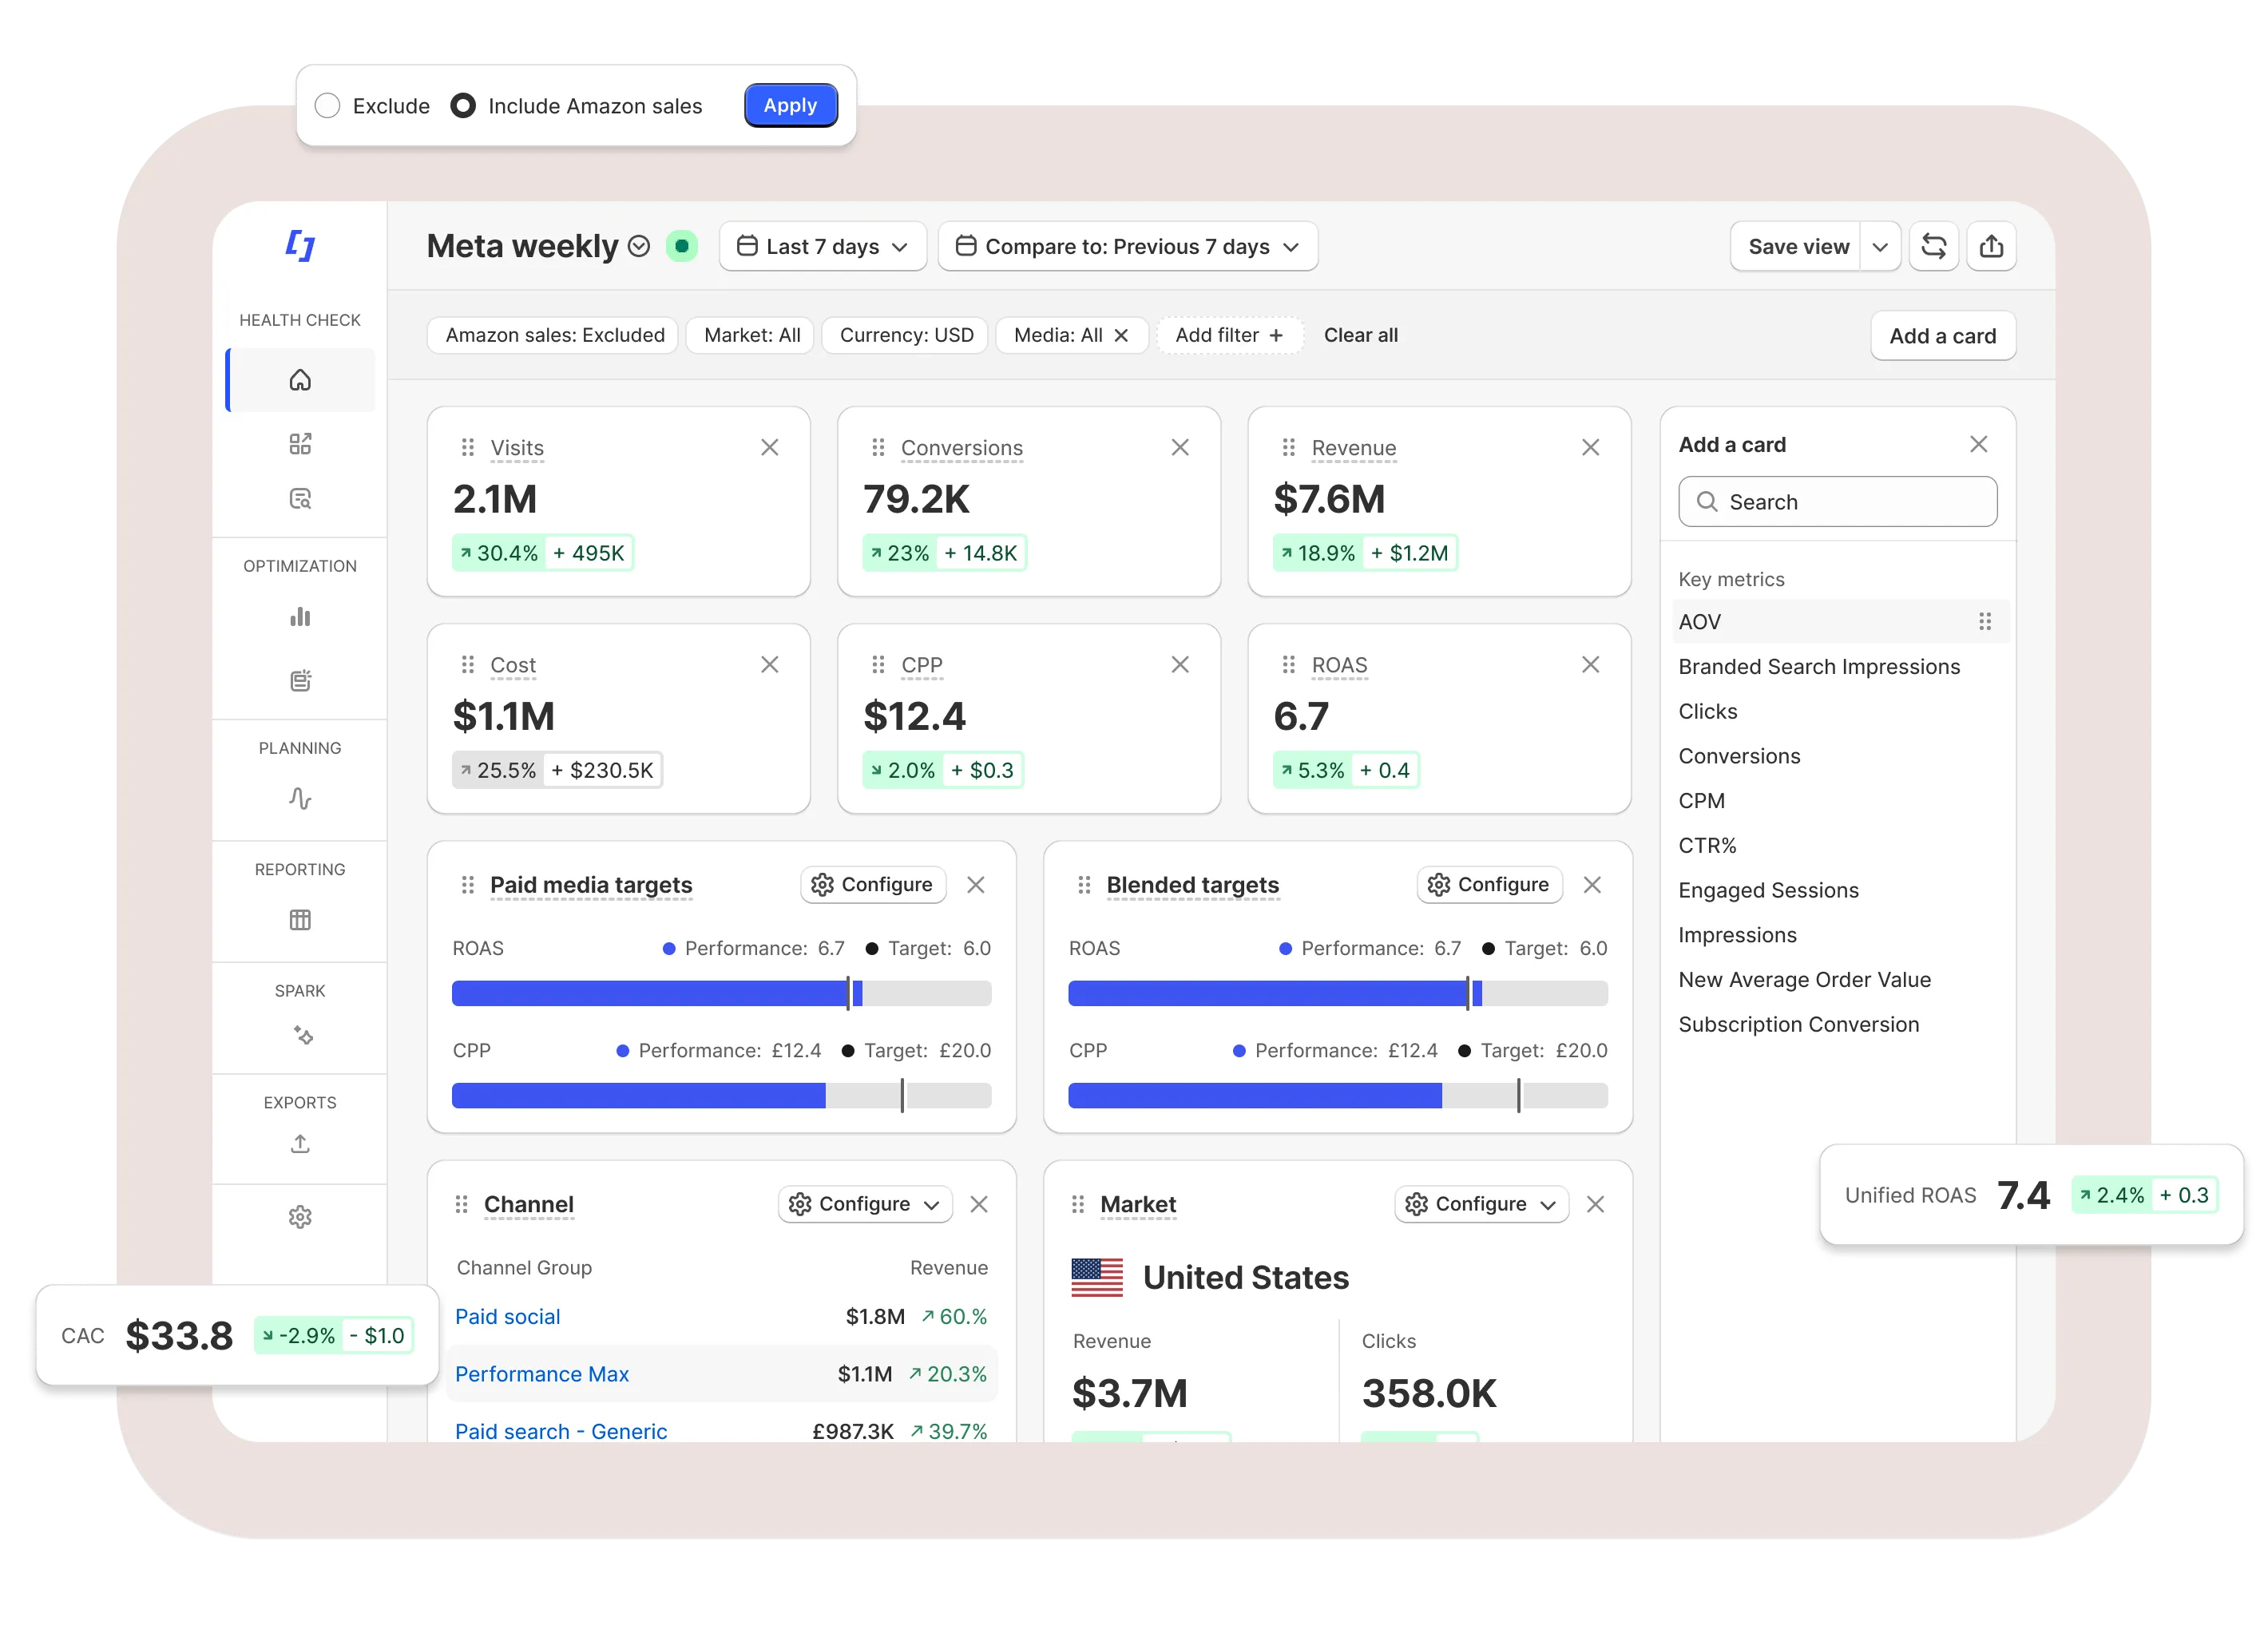Open the Exports upload icon
This screenshot has width=2268, height=1637.
pyautogui.click(x=300, y=1143)
